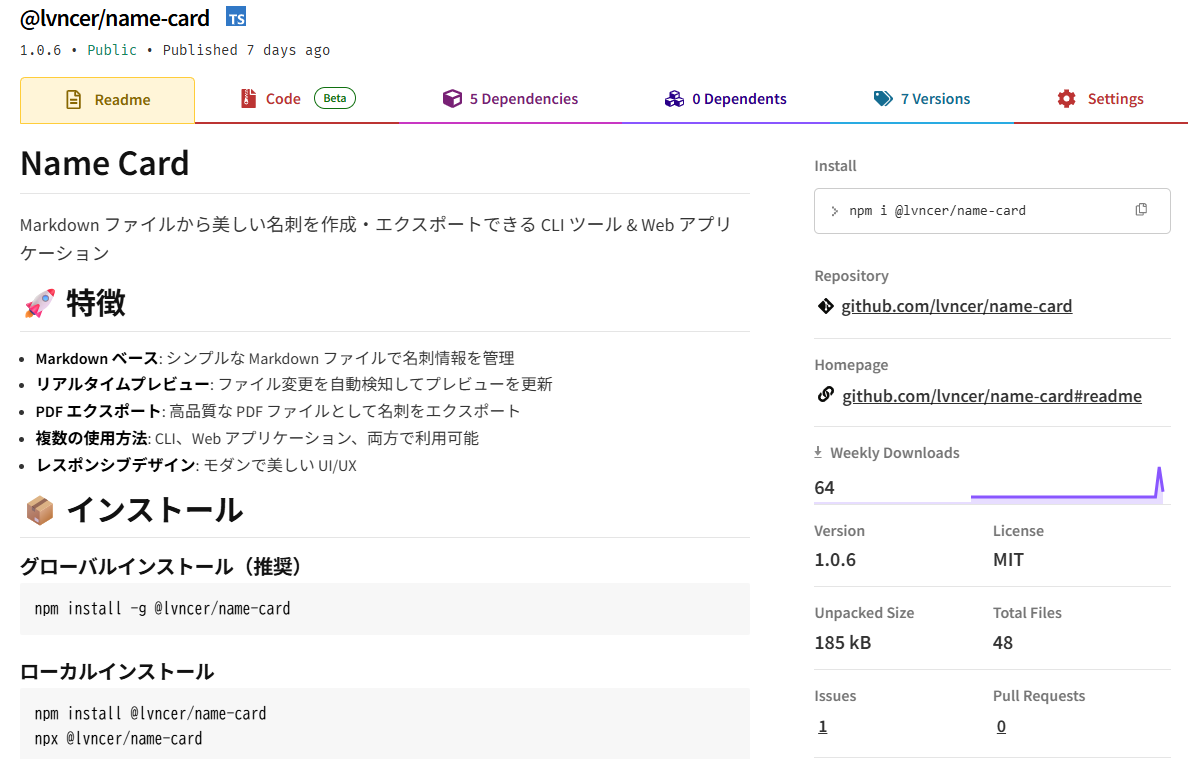Click the Name Card readme heading
This screenshot has width=1200, height=759.
pos(105,163)
